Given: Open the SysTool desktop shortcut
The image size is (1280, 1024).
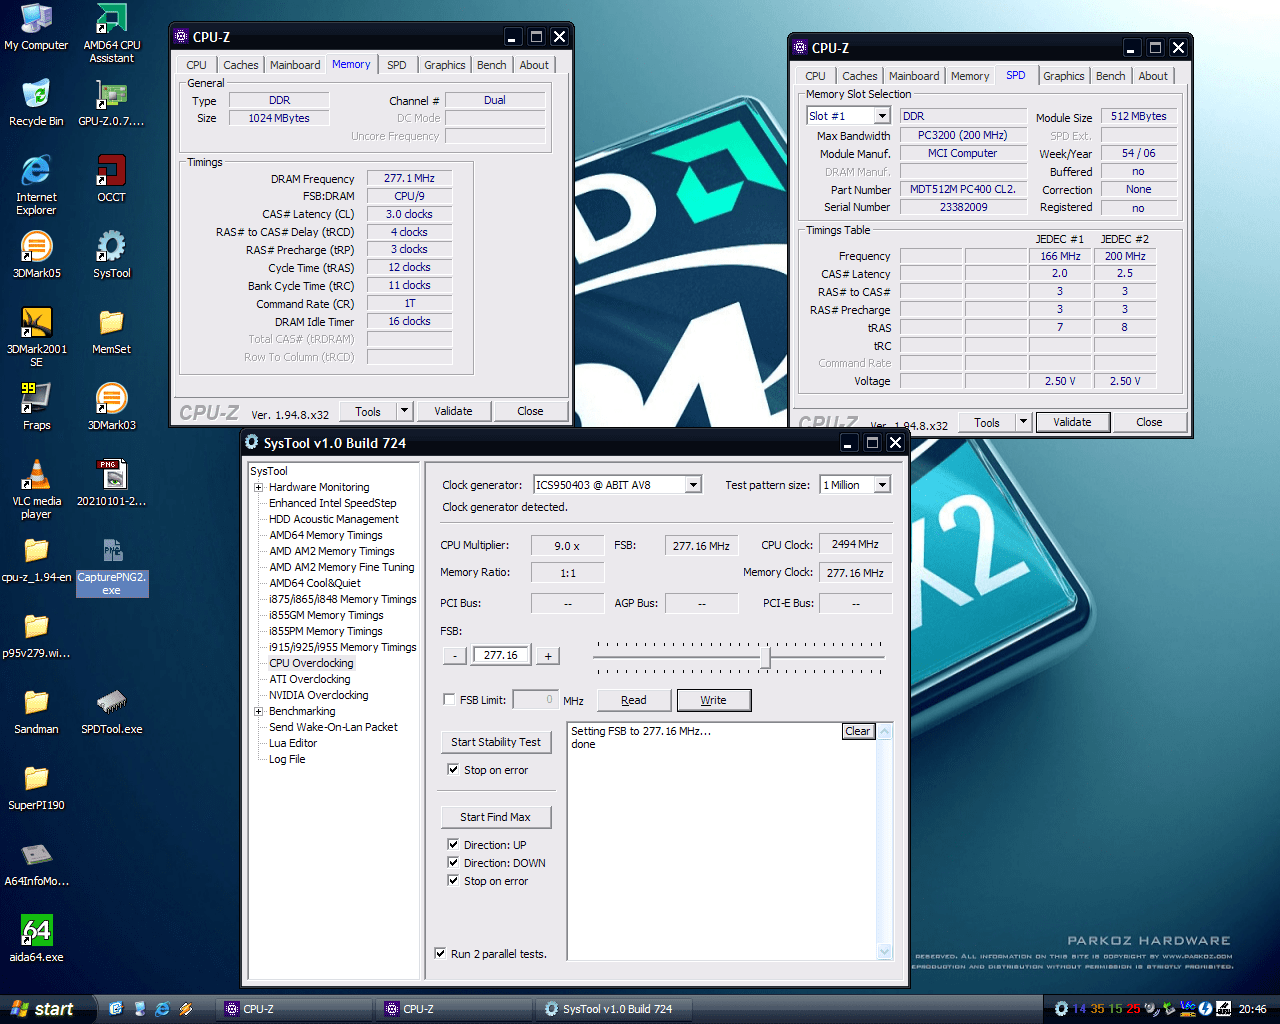Looking at the screenshot, I should pyautogui.click(x=112, y=256).
